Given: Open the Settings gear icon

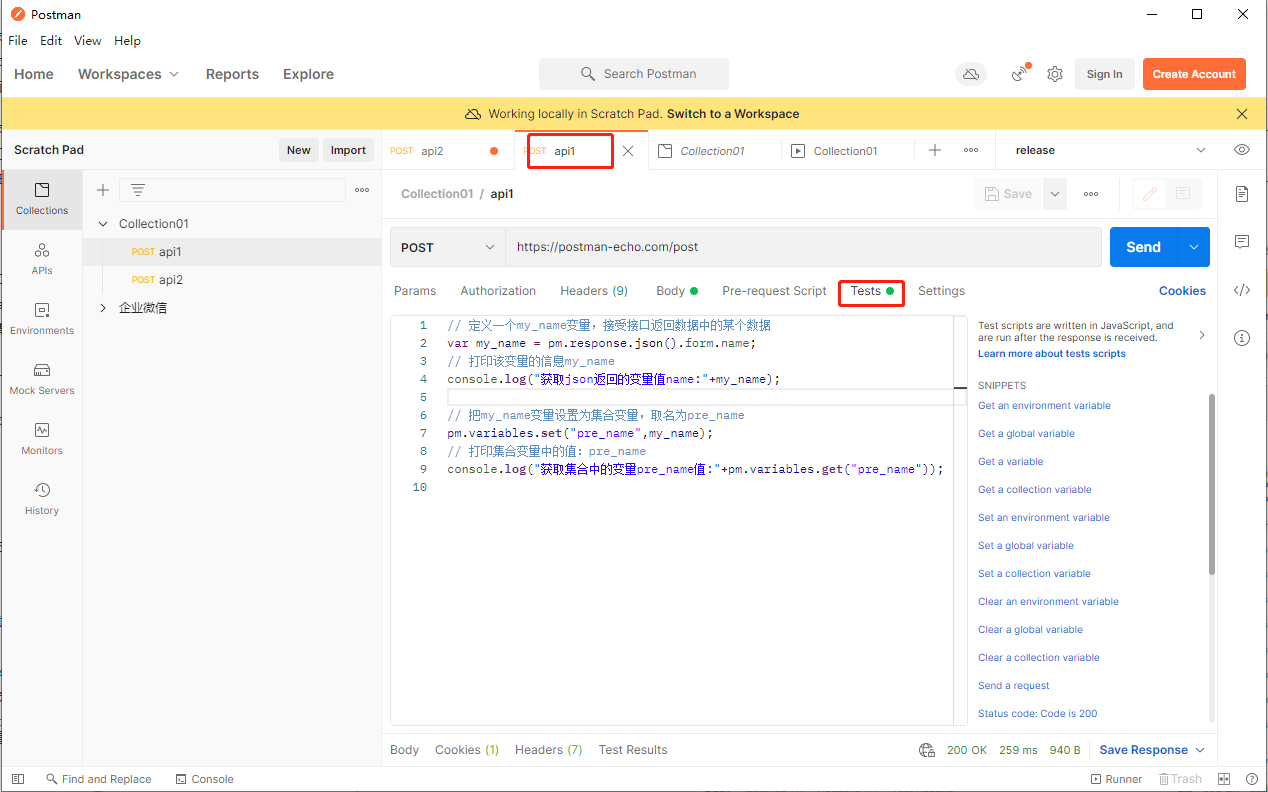Looking at the screenshot, I should tap(1055, 74).
